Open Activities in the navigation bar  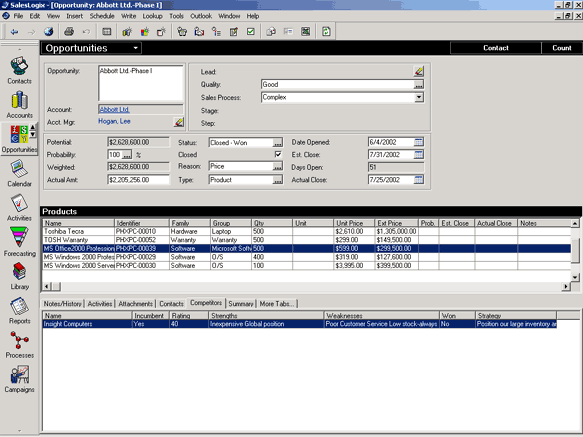(19, 208)
